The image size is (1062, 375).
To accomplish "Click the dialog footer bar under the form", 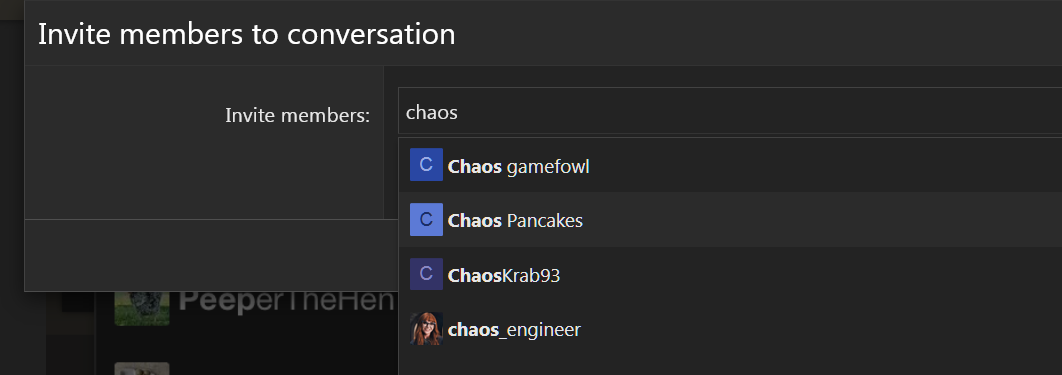I will 211,255.
